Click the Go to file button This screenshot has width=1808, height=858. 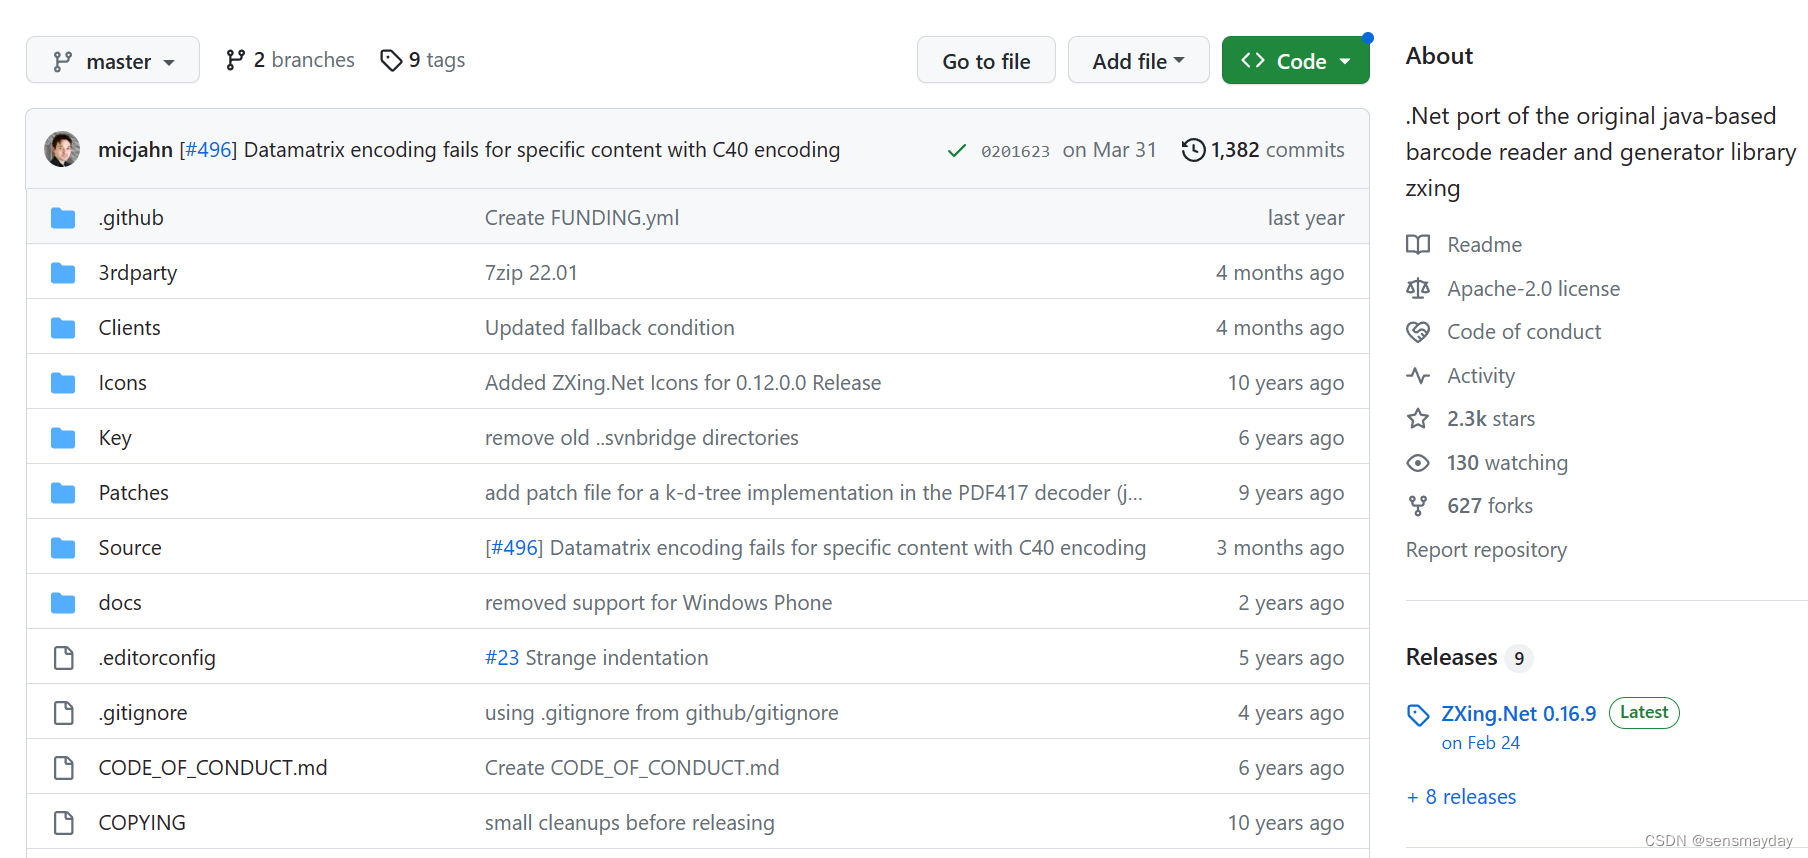point(986,61)
